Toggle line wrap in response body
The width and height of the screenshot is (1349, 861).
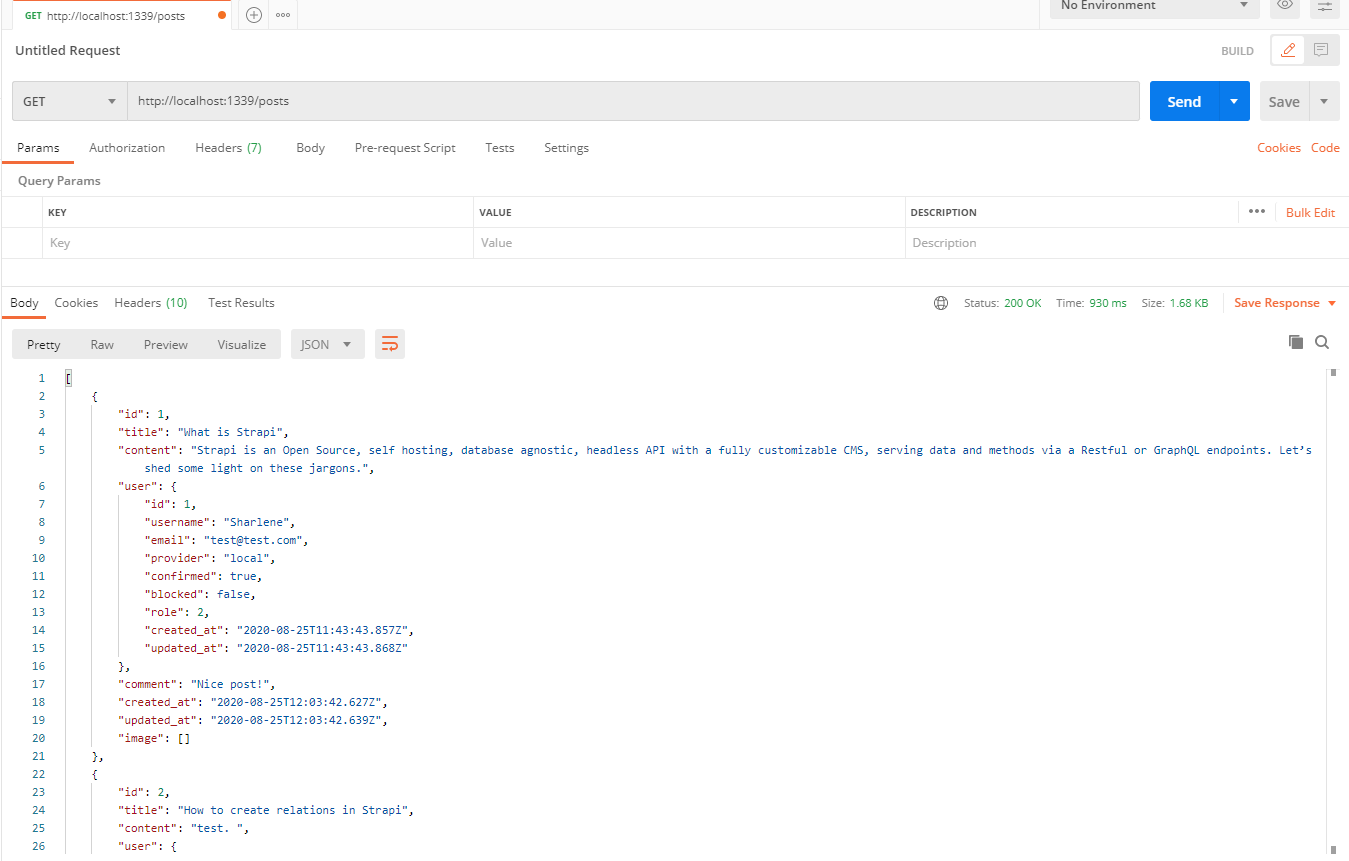[390, 344]
